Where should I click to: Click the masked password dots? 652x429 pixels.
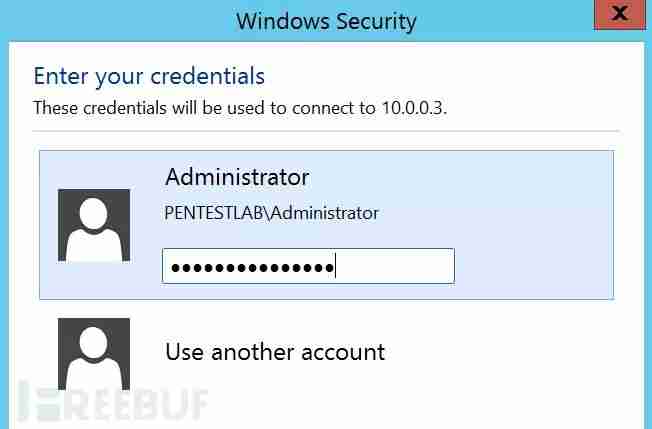[250, 267]
